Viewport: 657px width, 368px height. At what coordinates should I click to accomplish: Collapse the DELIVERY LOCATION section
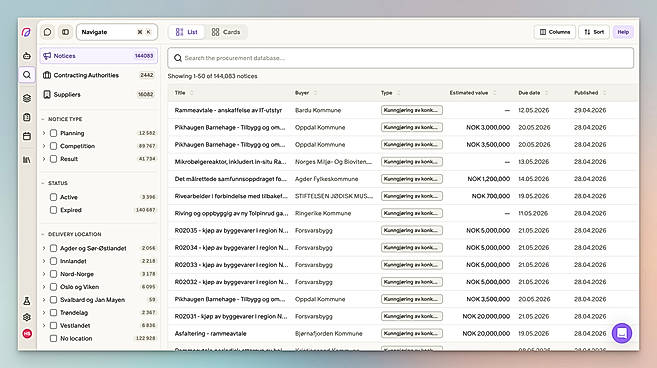coord(43,234)
